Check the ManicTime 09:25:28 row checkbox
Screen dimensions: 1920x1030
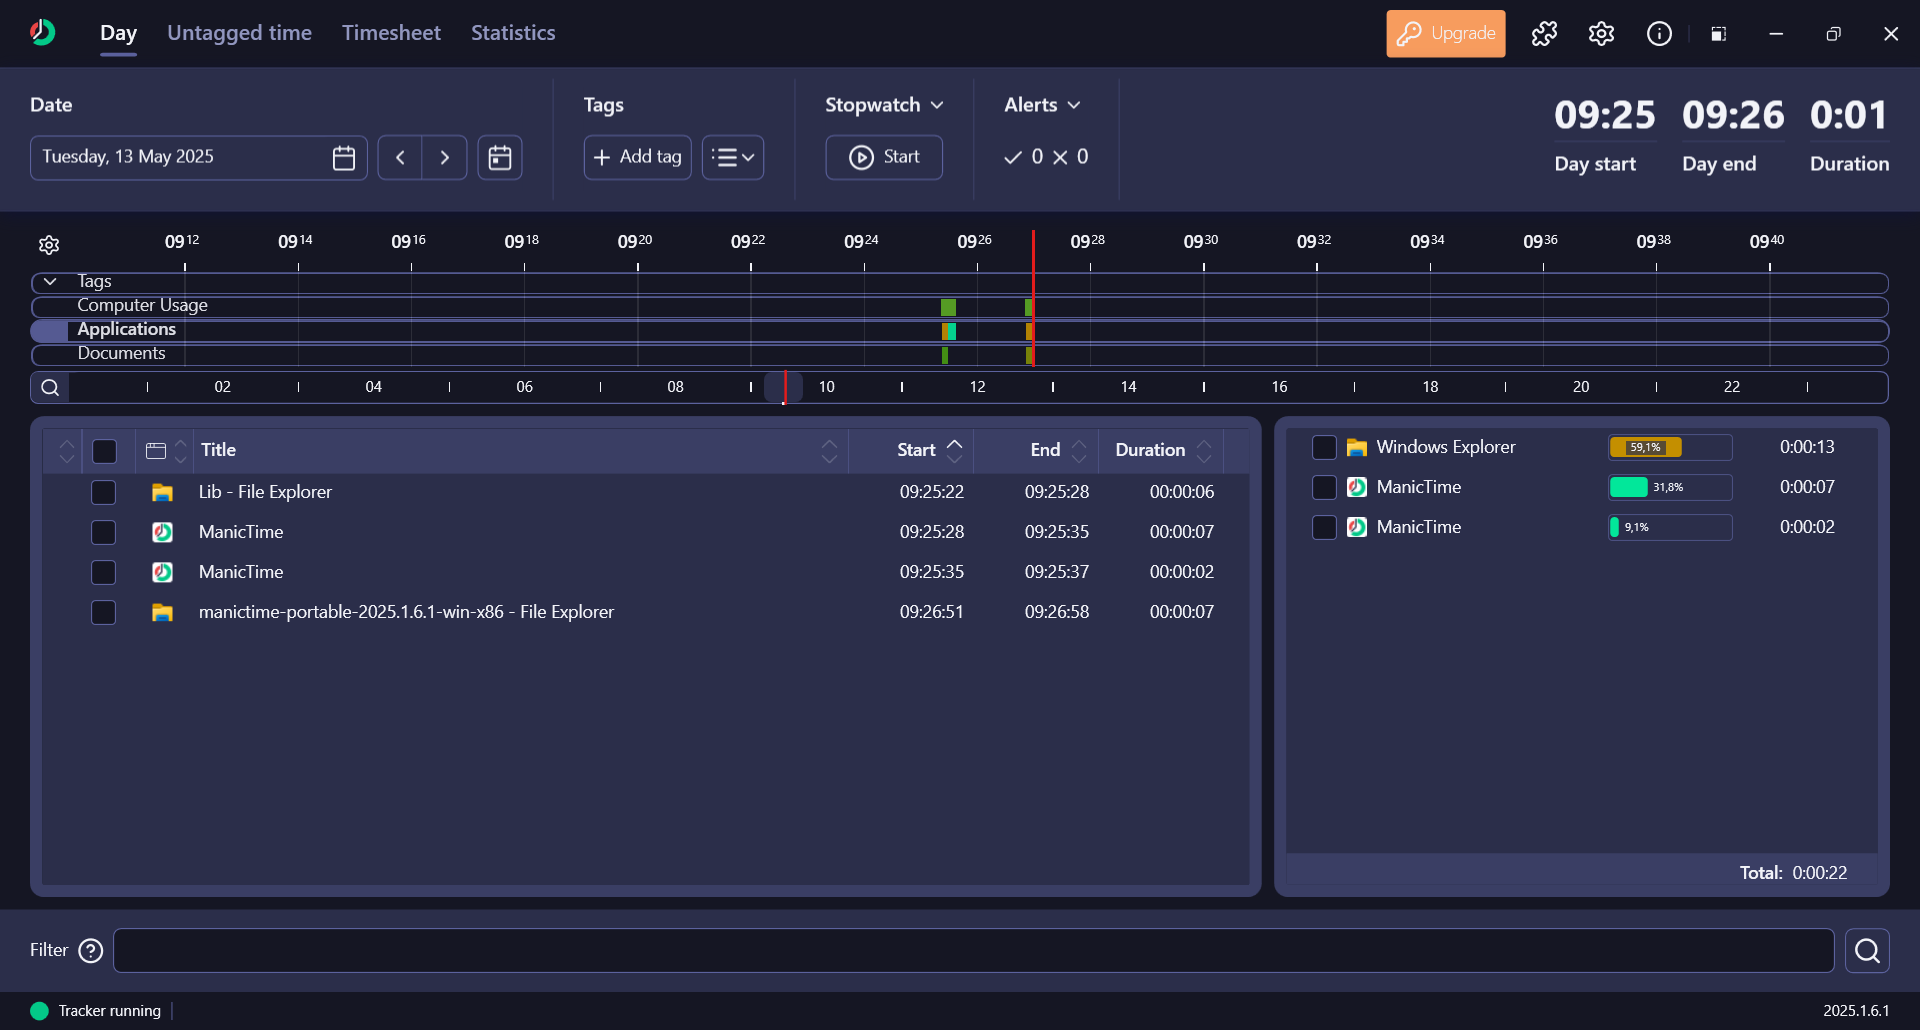tap(103, 532)
